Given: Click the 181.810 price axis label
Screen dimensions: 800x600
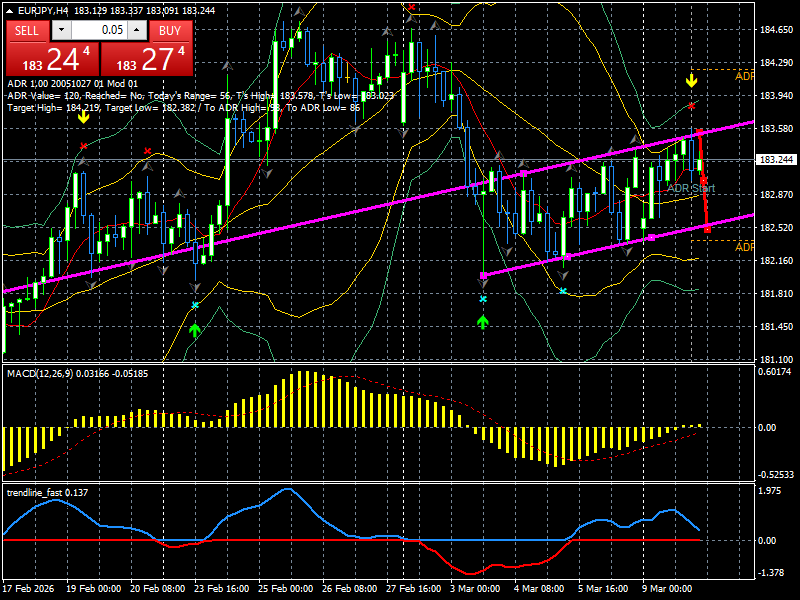Looking at the screenshot, I should click(777, 293).
